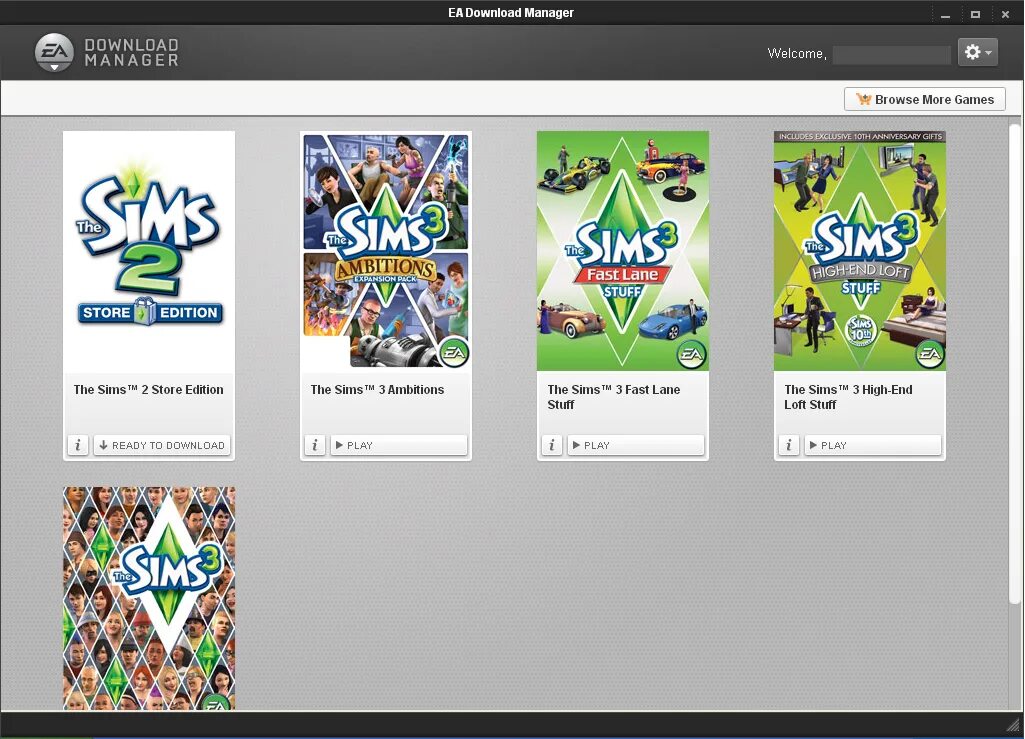
Task: Expand the dropdown arrow beside the gear
Action: pyautogui.click(x=988, y=52)
